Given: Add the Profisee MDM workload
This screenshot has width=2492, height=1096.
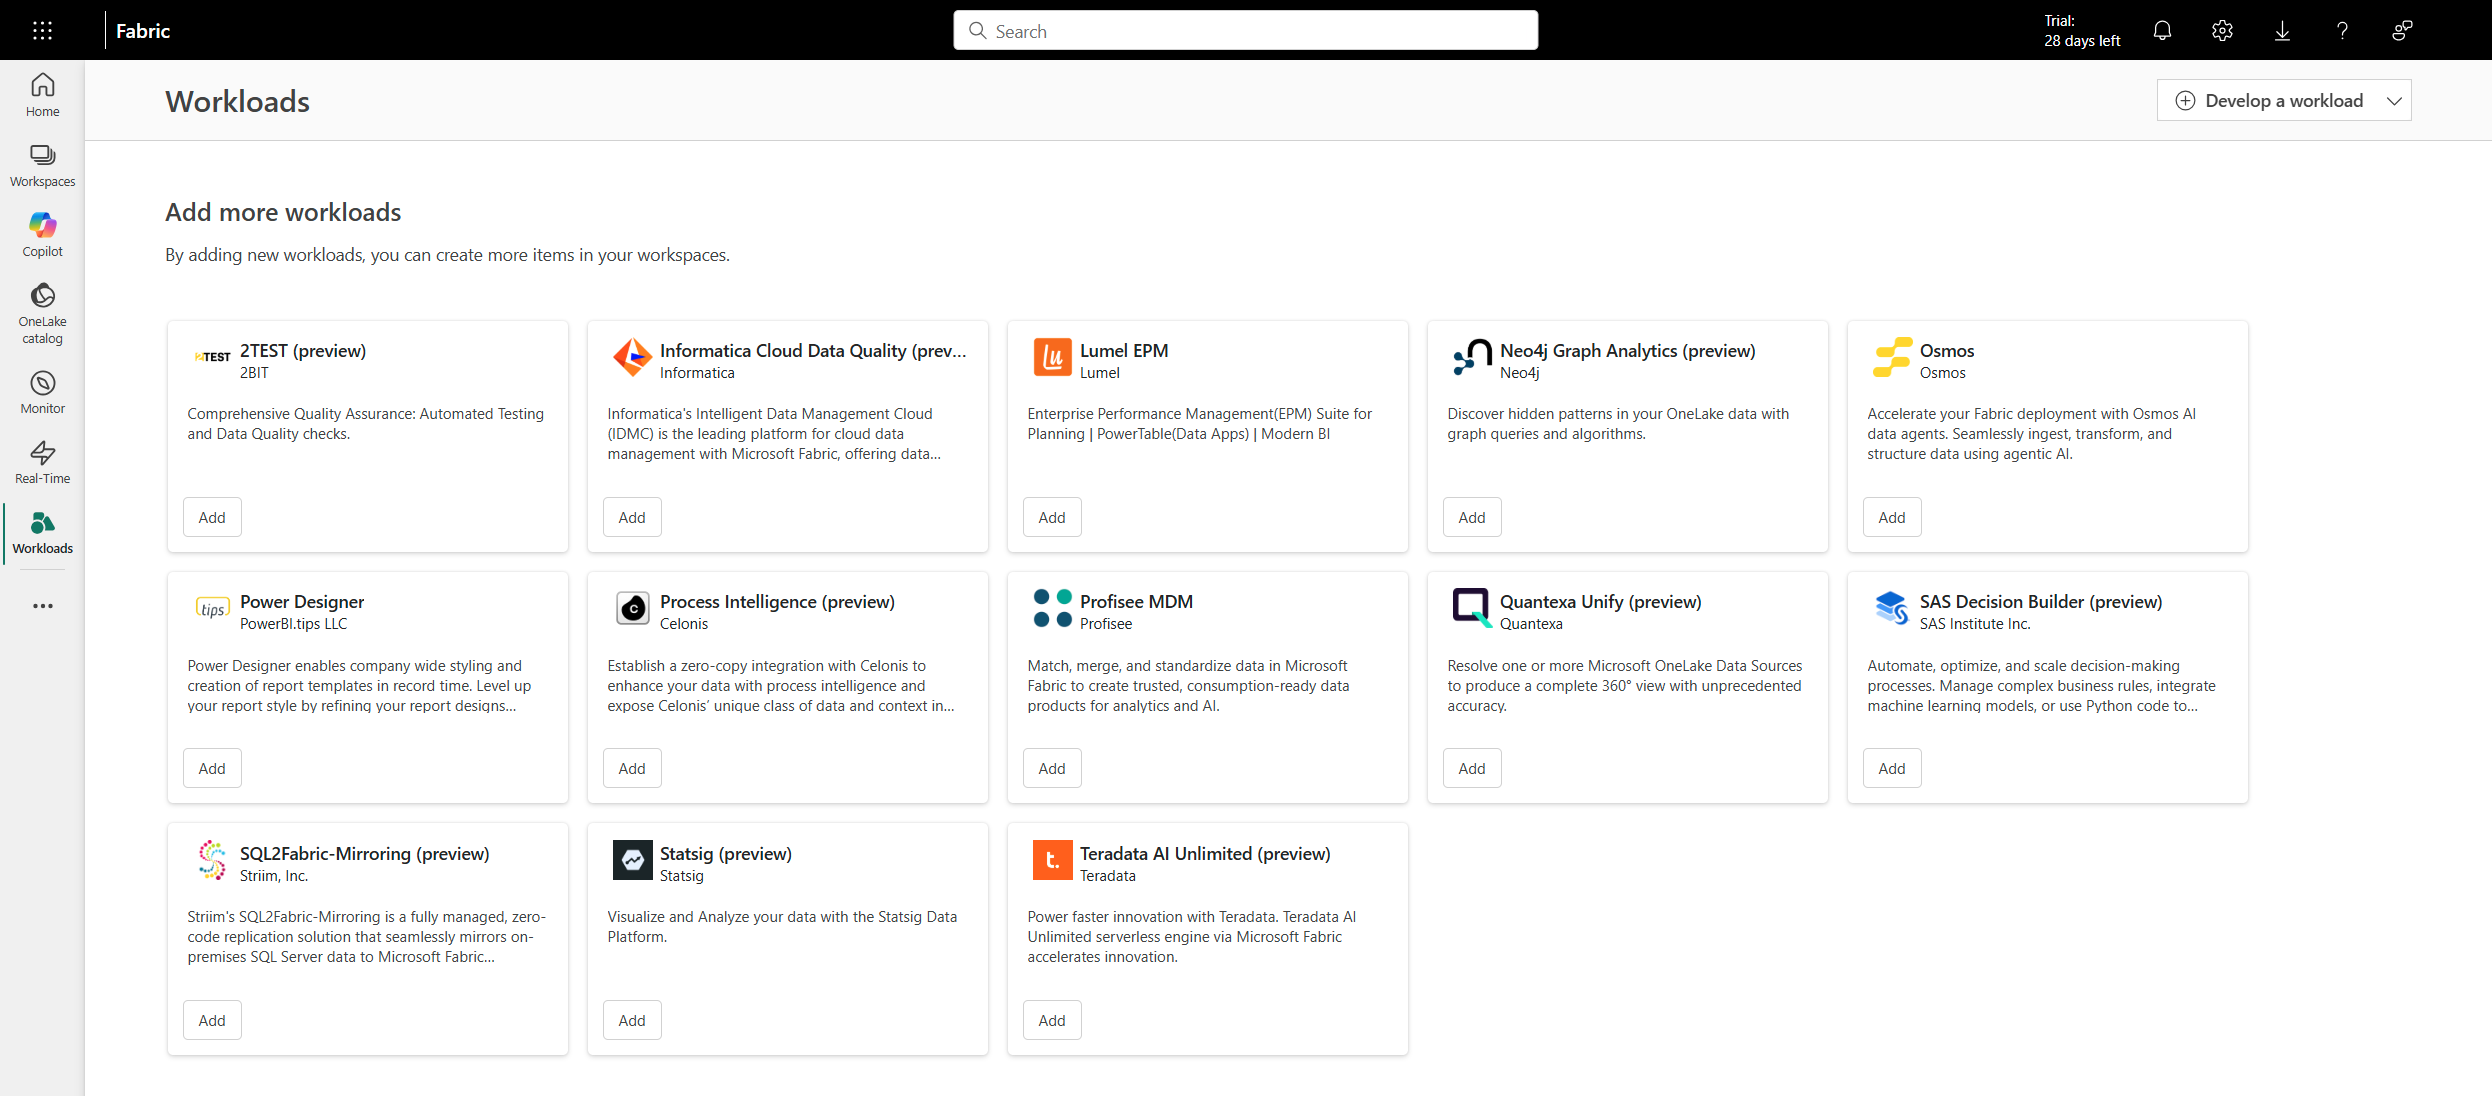Looking at the screenshot, I should coord(1052,768).
